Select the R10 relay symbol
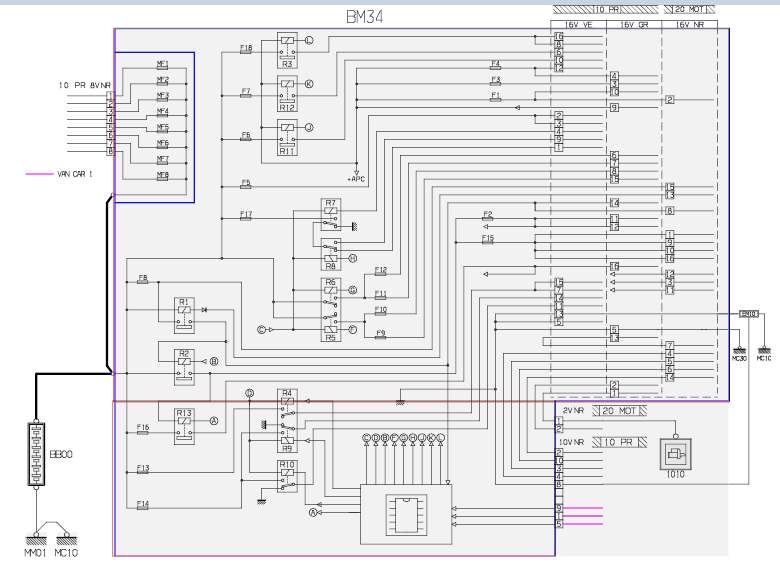The image size is (780, 576). point(287,475)
